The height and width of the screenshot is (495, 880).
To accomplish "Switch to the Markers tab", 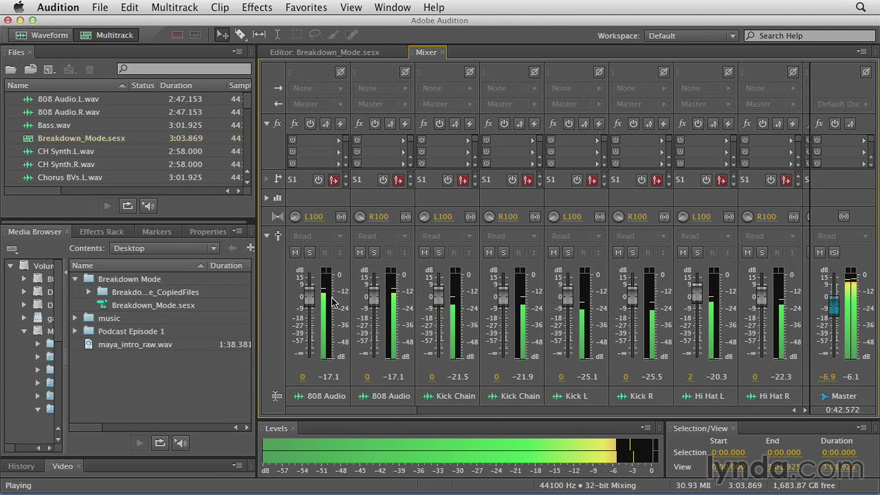I will pos(157,231).
